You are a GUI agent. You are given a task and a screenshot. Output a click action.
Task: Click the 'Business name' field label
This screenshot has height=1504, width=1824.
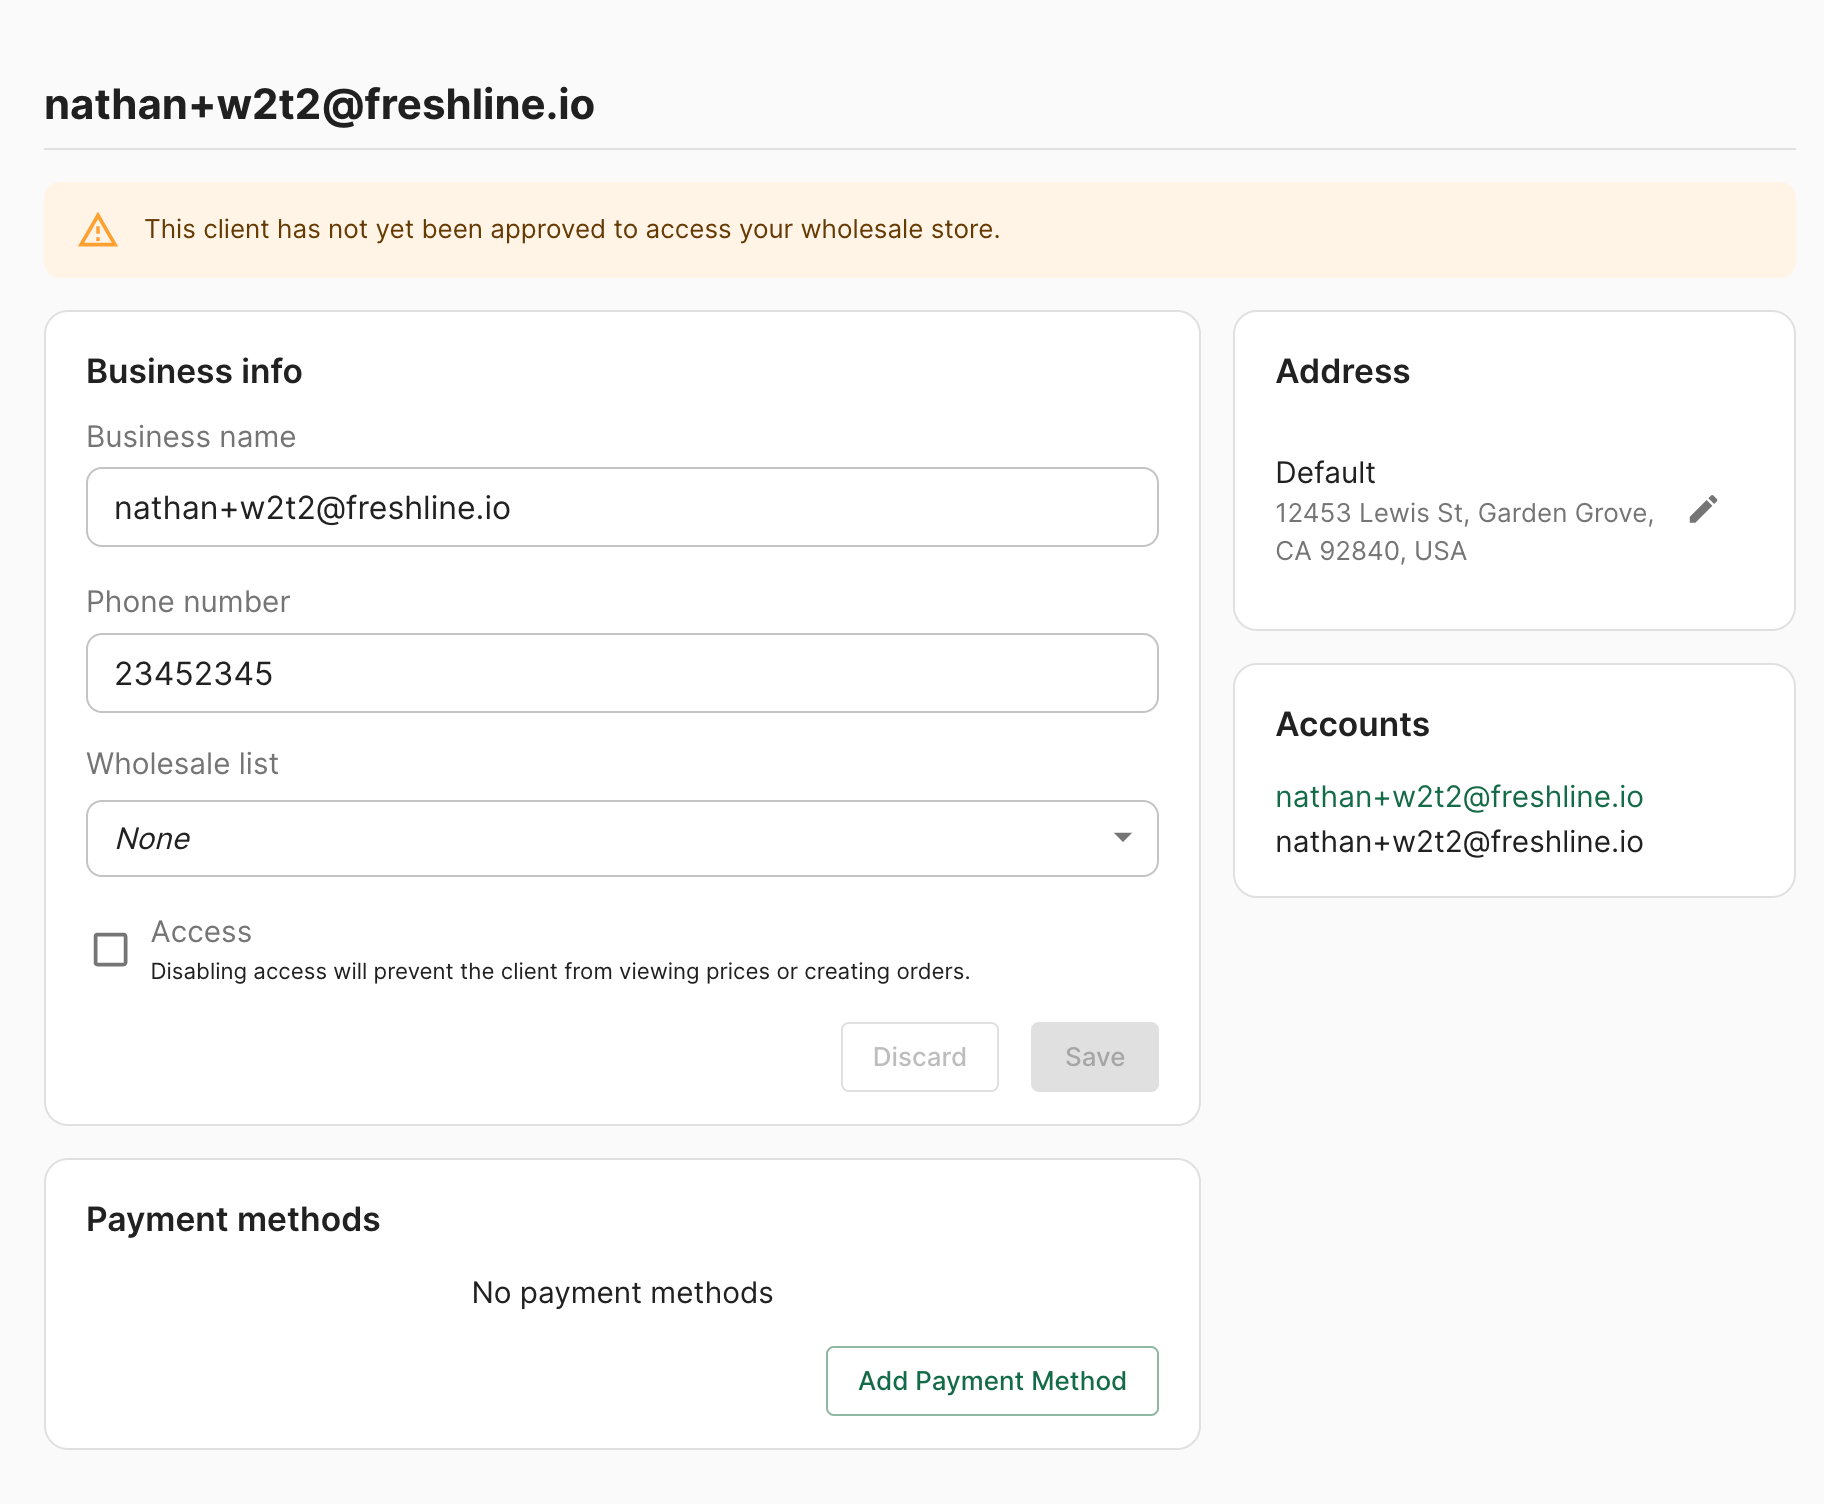coord(191,437)
